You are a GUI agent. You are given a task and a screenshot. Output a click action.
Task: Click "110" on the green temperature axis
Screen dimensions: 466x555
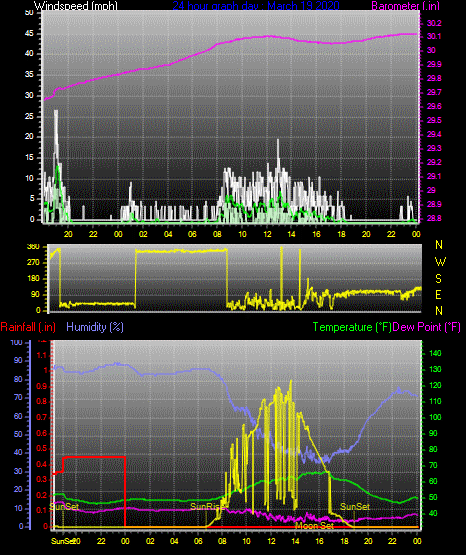[x=435, y=401]
